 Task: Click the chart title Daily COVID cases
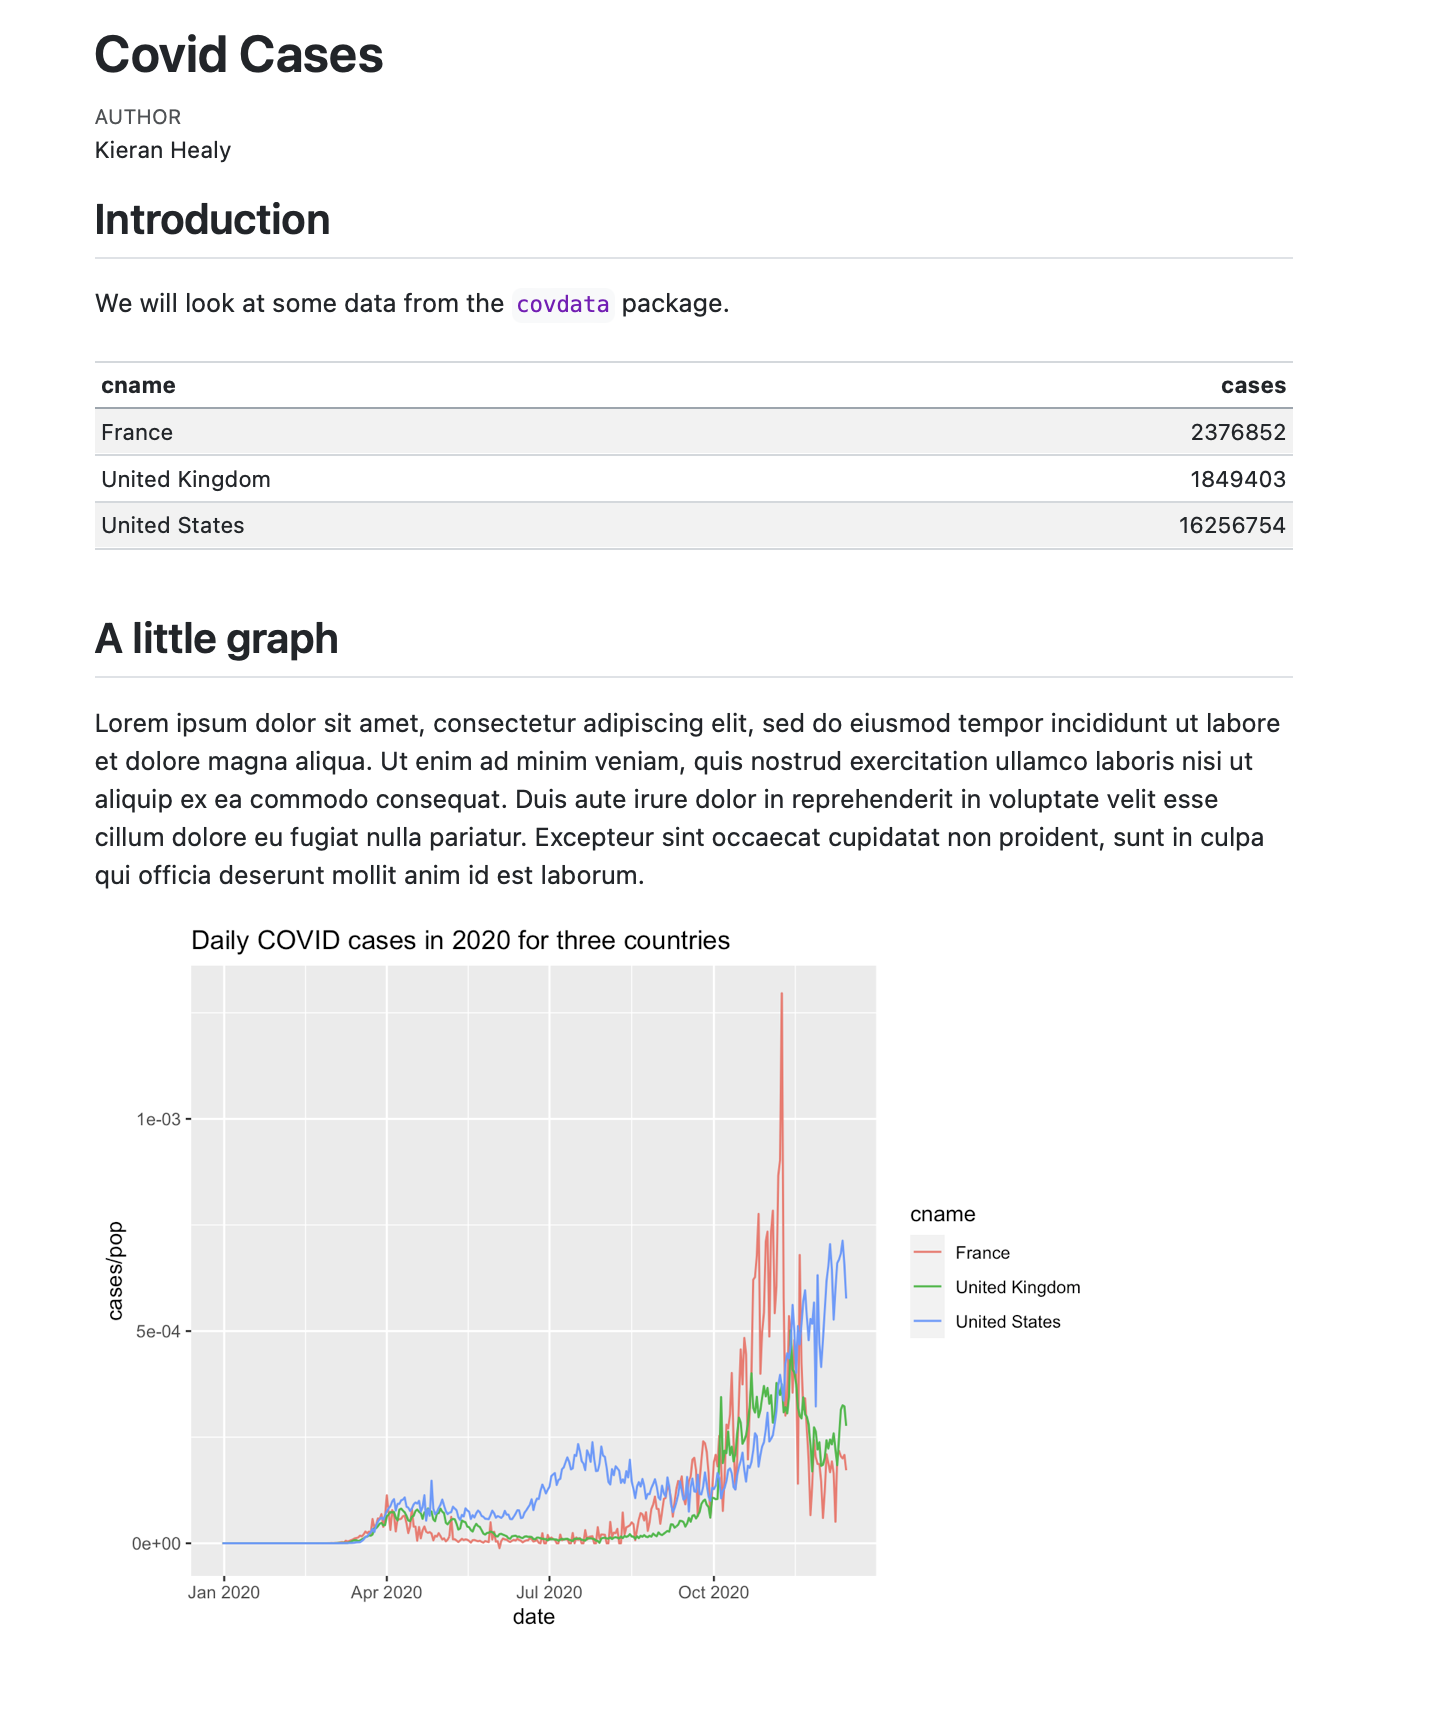460,940
